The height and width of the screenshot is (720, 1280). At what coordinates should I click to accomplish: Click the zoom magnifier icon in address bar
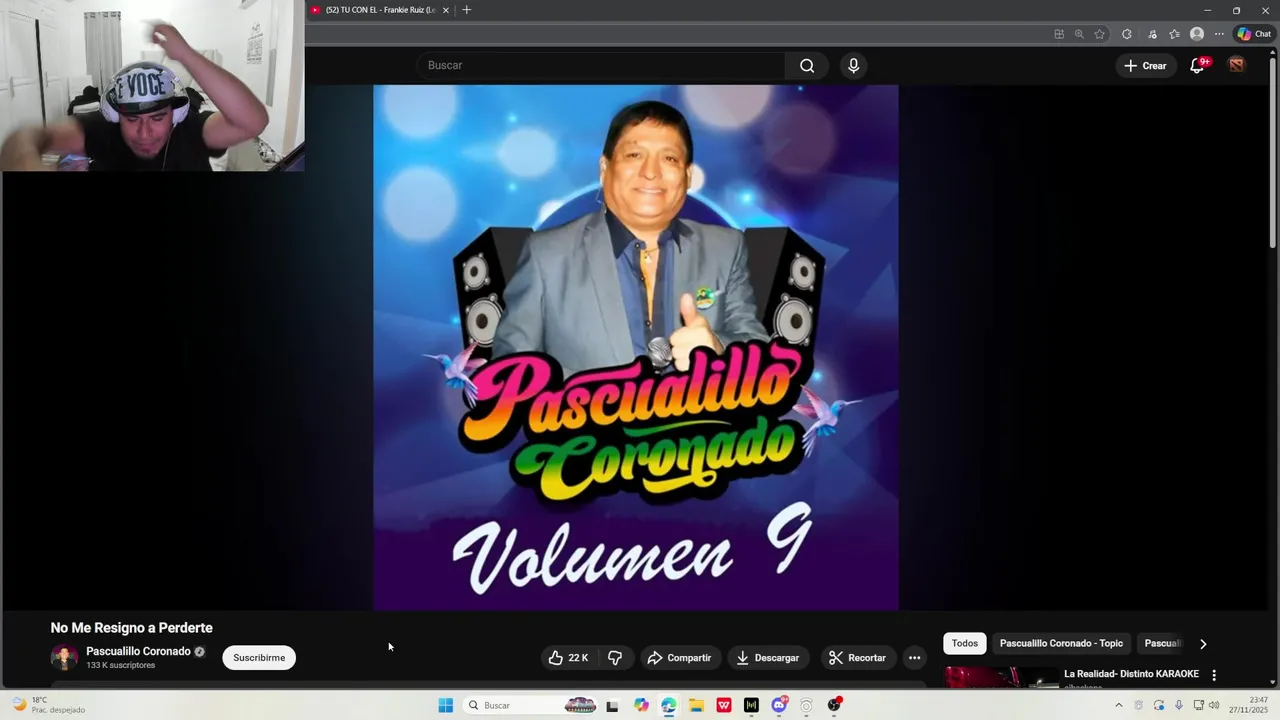pyautogui.click(x=1079, y=34)
